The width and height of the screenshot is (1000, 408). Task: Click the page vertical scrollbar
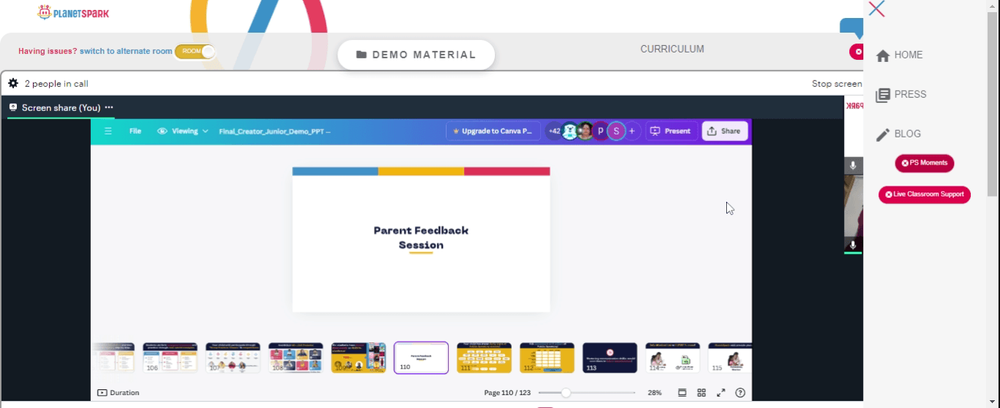coord(993,102)
